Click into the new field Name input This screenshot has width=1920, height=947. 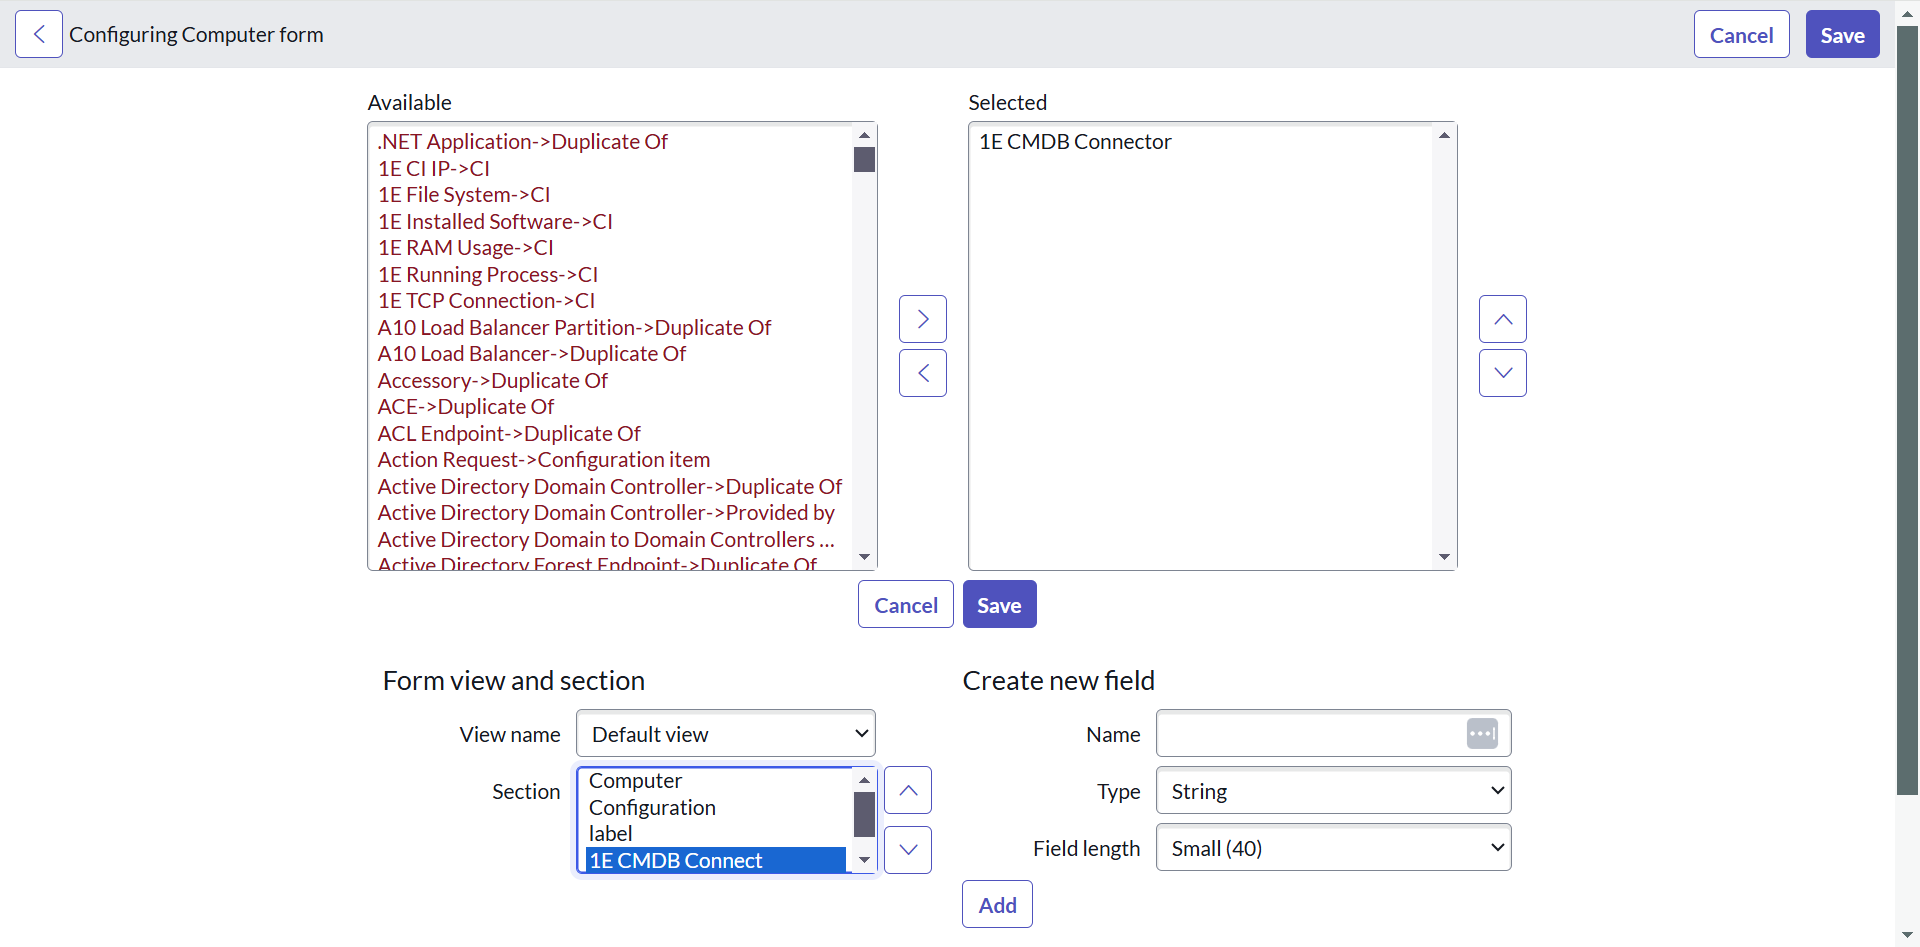pos(1308,734)
